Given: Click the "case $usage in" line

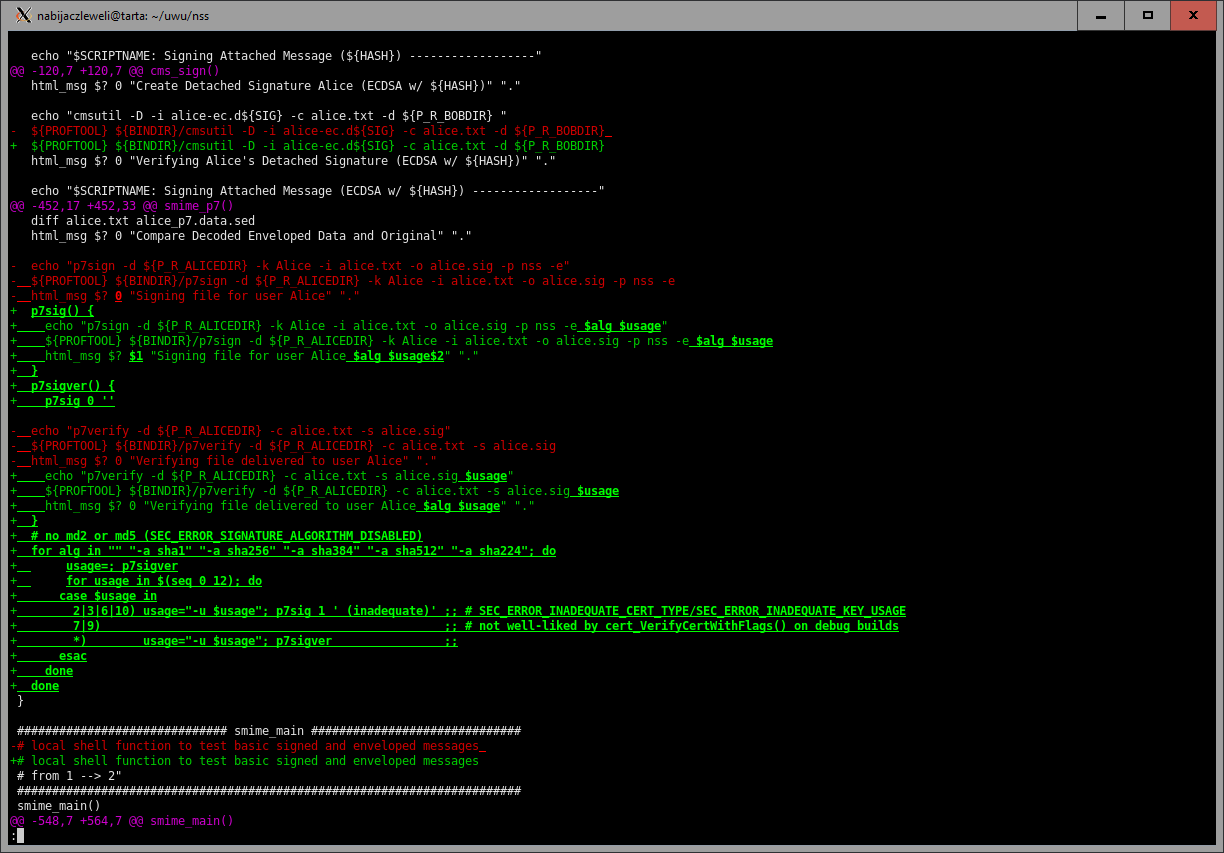Looking at the screenshot, I should (108, 596).
